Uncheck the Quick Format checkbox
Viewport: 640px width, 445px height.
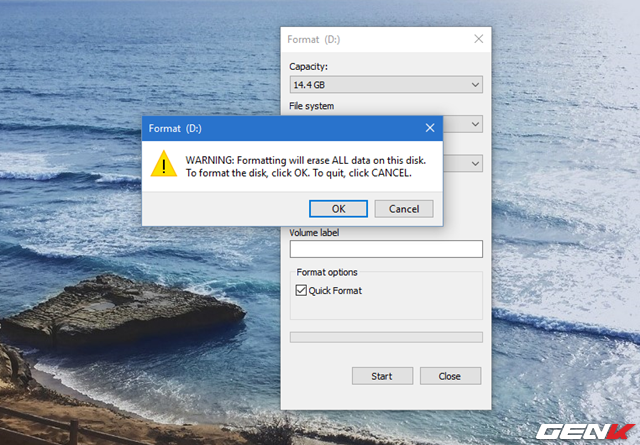(x=301, y=290)
